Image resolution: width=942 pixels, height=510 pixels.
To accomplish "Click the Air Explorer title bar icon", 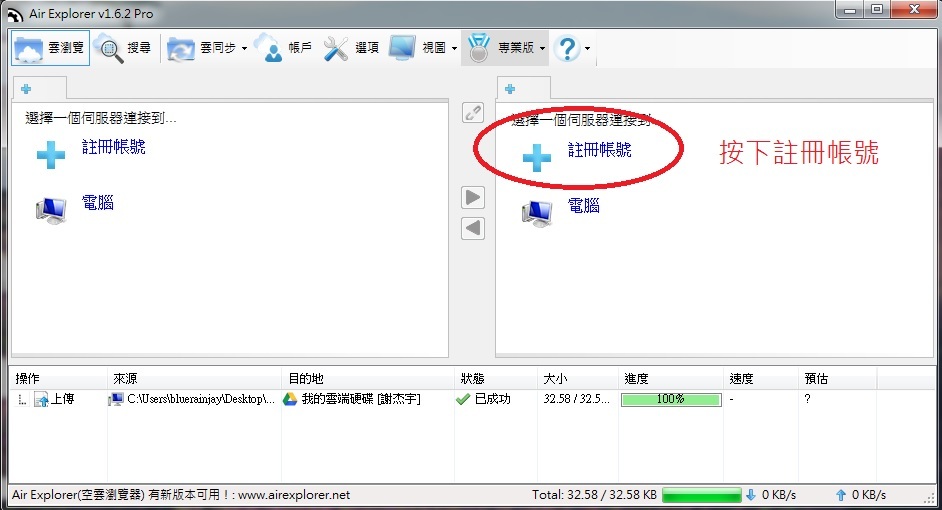I will click(x=14, y=14).
